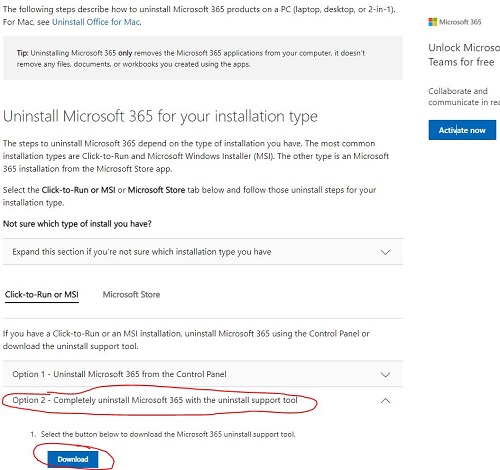Click step 1 instruction text above Download
Viewport: 500px width, 470px height.
click(168, 434)
